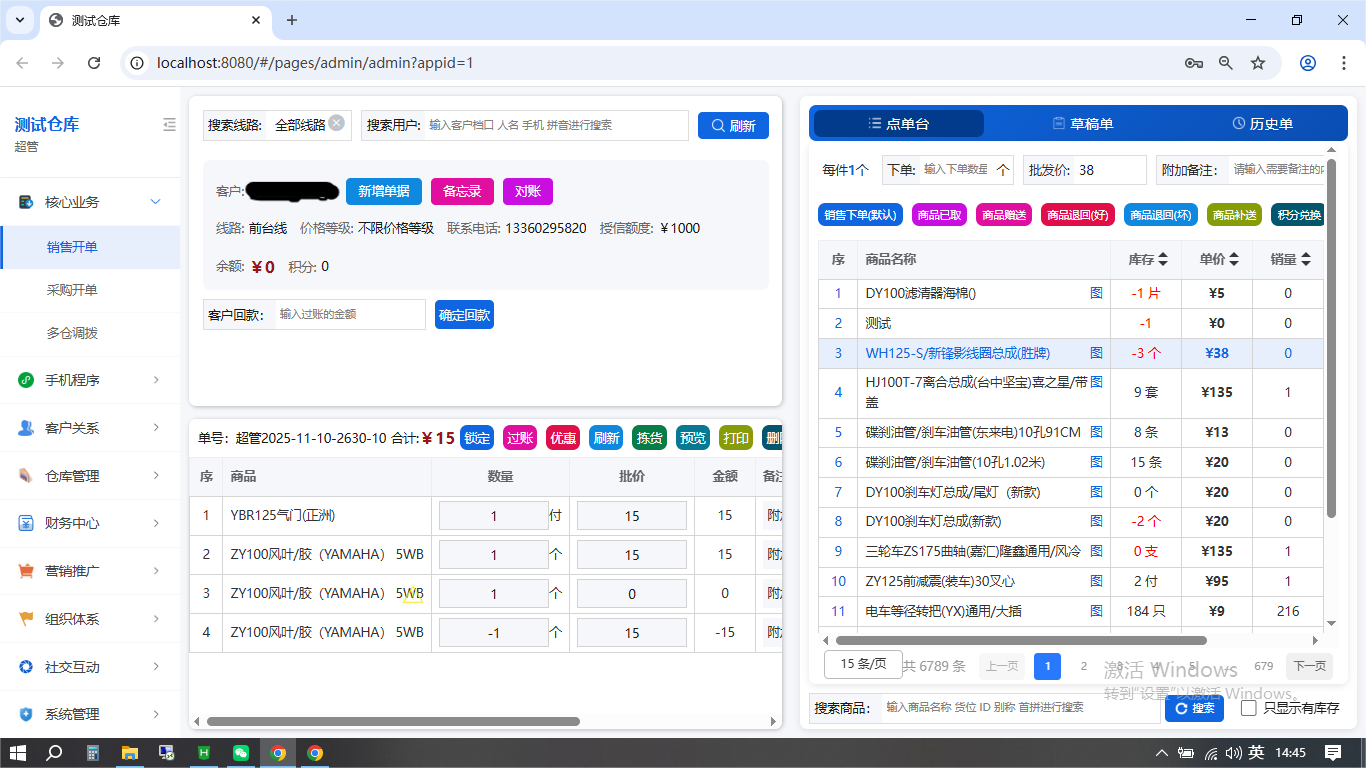Sort the product list by 单价
The image size is (1366, 768).
coord(1234,259)
